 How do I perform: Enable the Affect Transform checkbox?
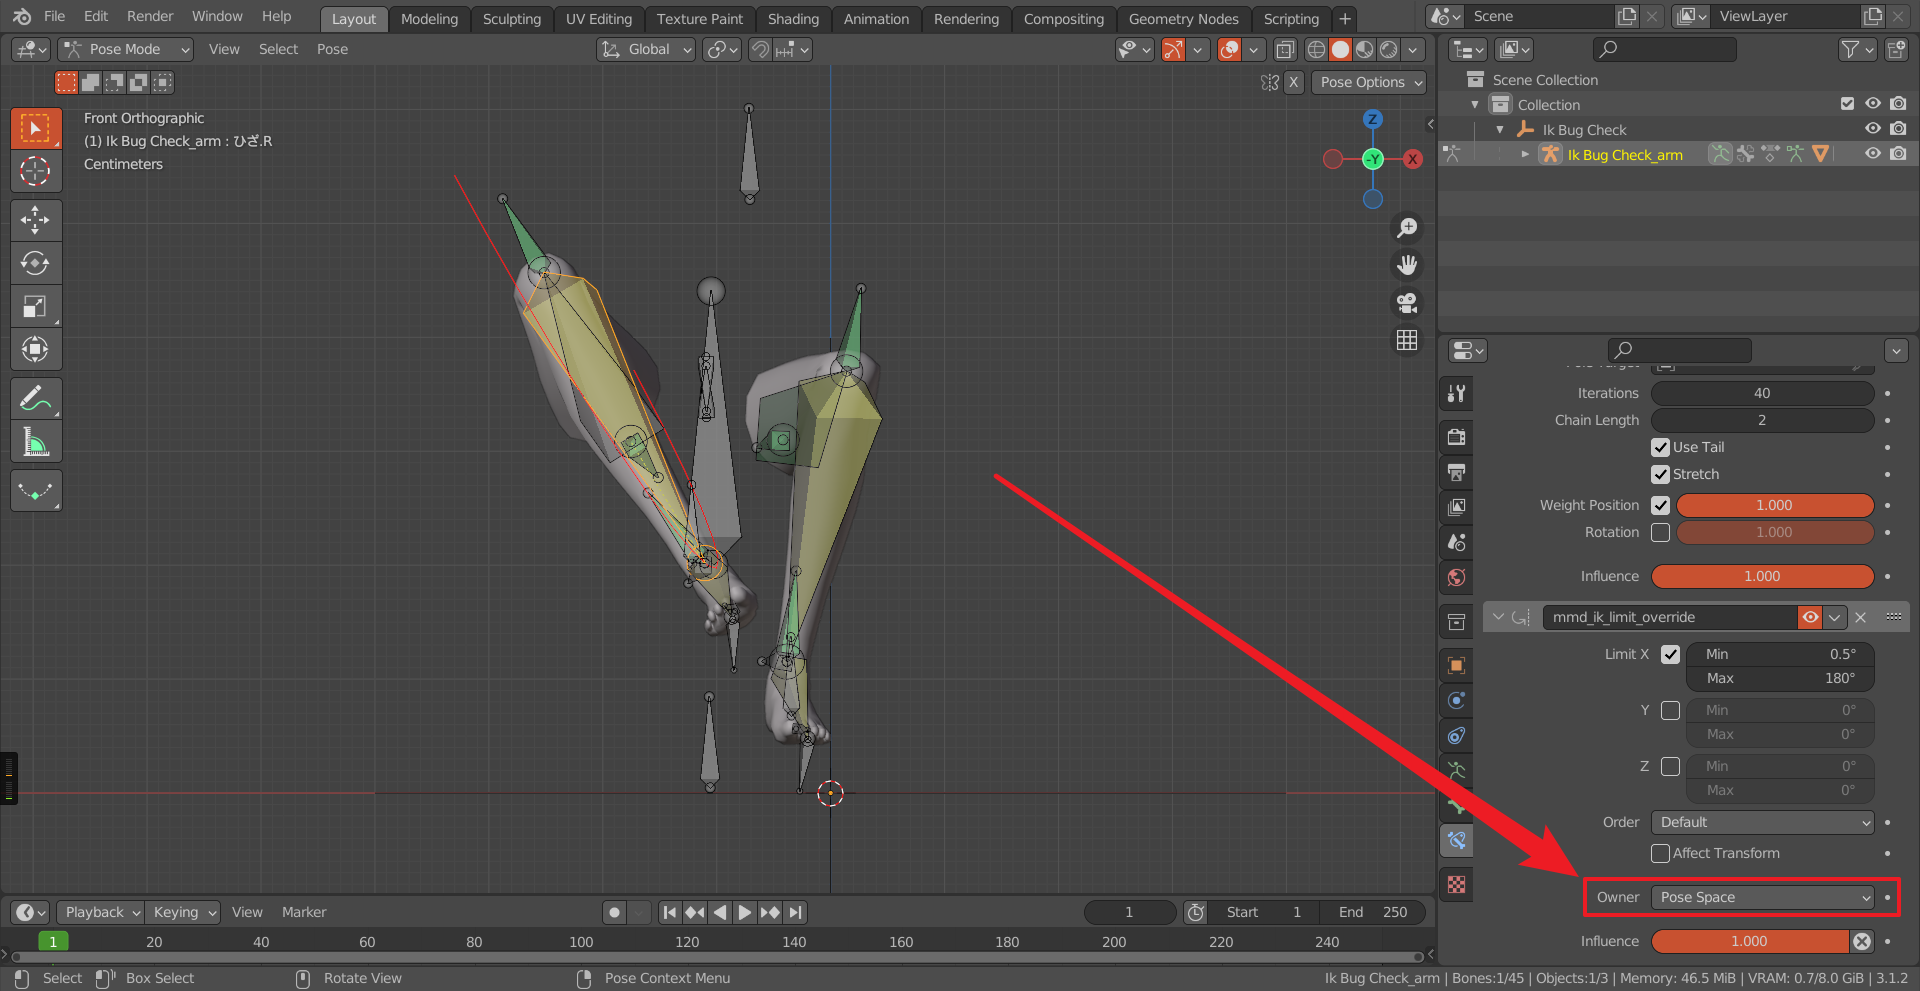pos(1660,853)
